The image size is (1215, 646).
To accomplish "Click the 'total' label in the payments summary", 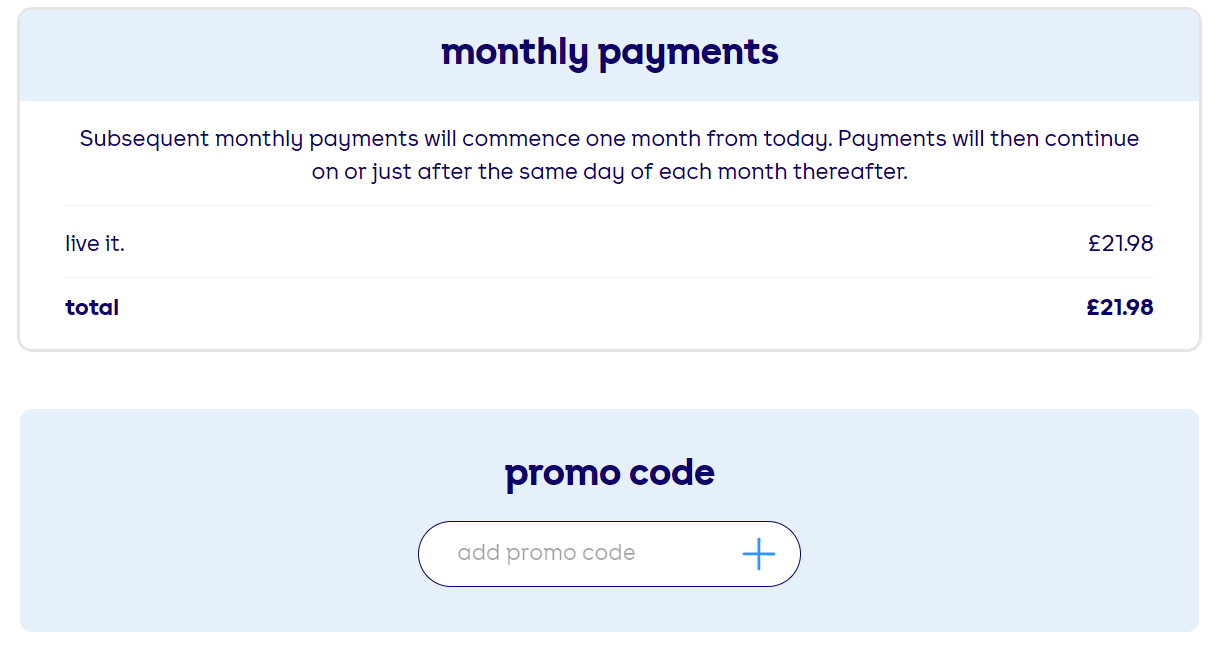I will (91, 307).
